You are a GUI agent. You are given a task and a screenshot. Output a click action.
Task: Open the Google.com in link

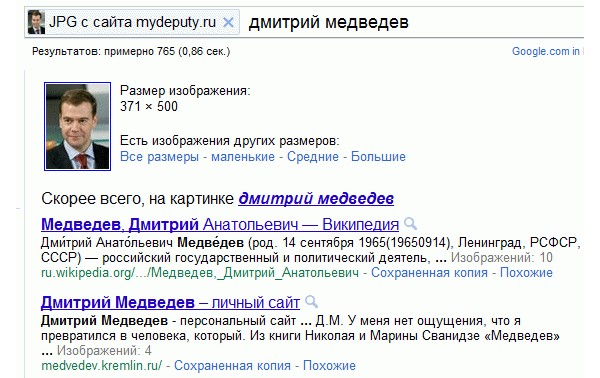pyautogui.click(x=546, y=51)
